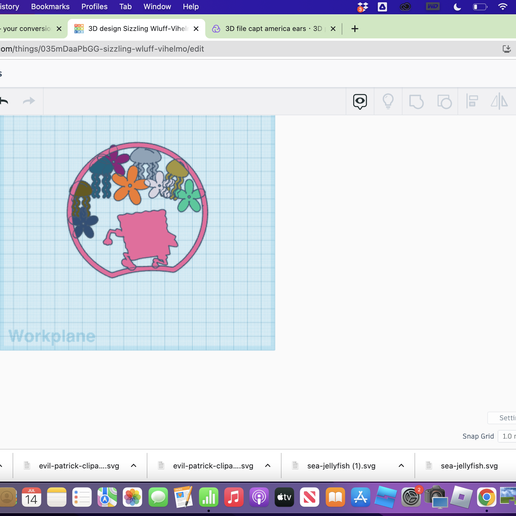Select the gray jellyfish shape
Screen dimensions: 516x516
(x=146, y=157)
